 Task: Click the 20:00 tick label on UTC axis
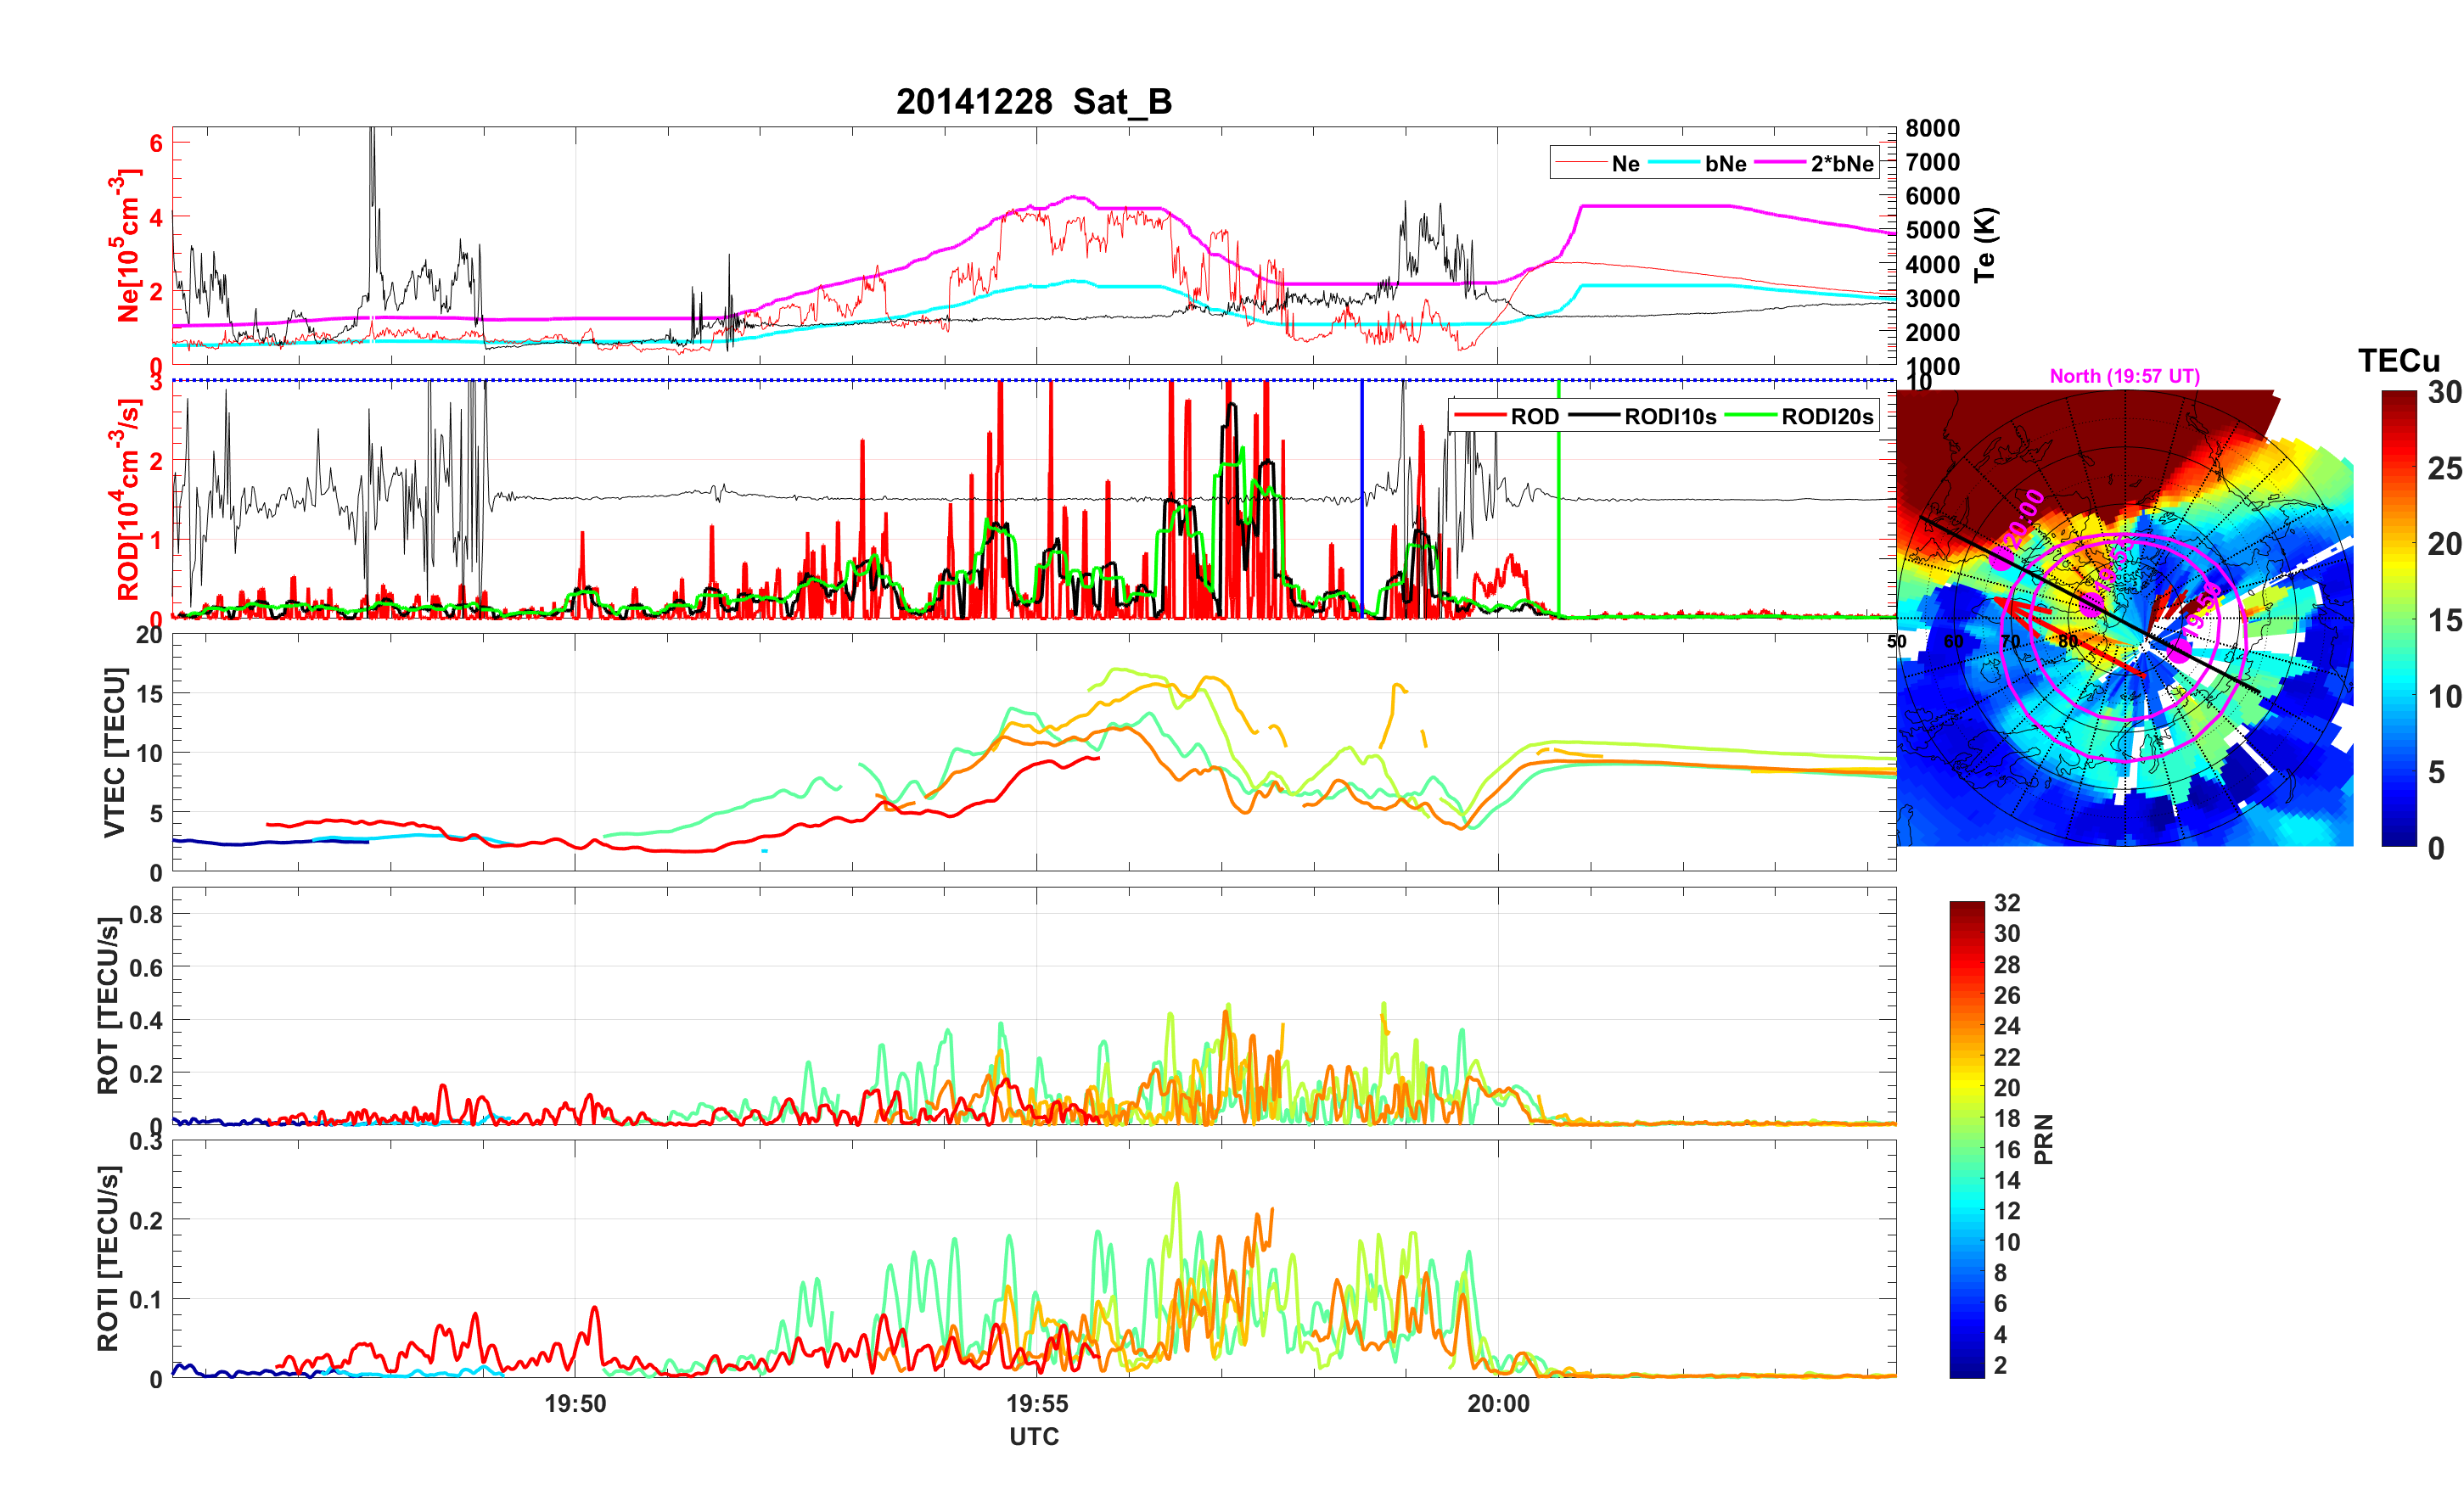click(x=1498, y=1404)
